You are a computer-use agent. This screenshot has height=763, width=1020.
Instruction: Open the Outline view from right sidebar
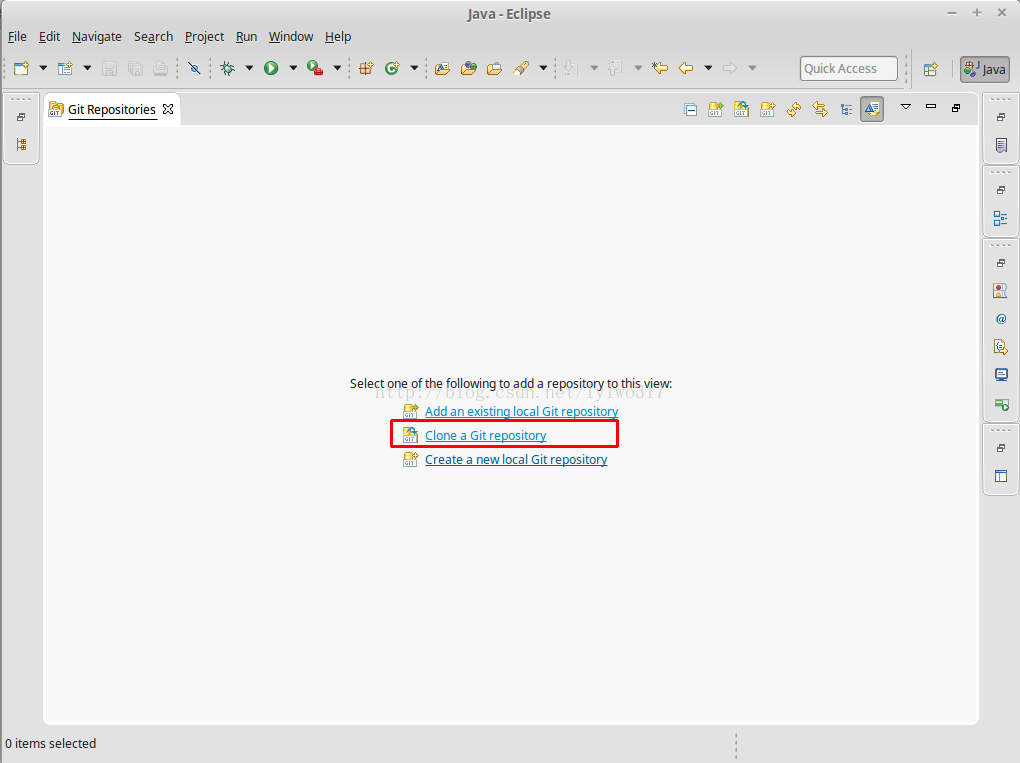1001,218
